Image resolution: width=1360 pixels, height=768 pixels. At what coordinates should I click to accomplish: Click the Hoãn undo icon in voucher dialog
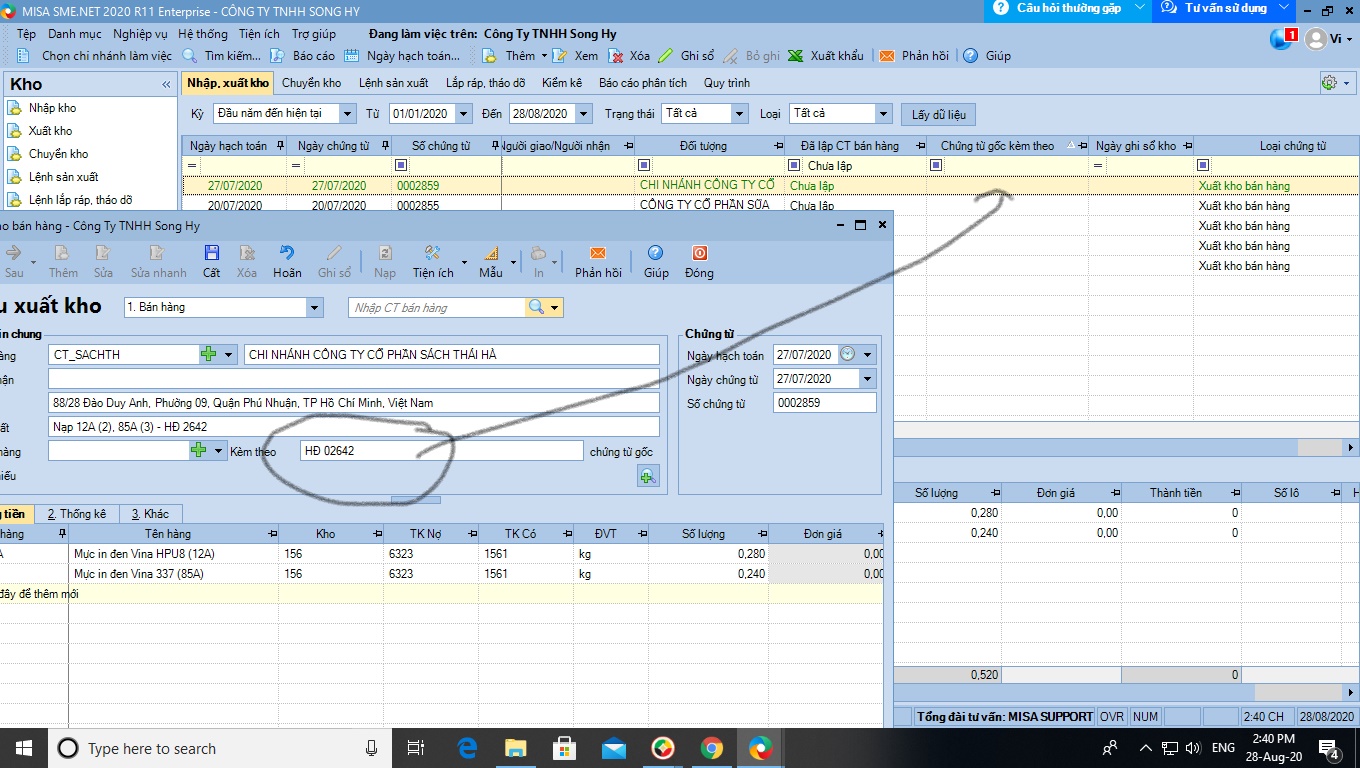pyautogui.click(x=287, y=254)
